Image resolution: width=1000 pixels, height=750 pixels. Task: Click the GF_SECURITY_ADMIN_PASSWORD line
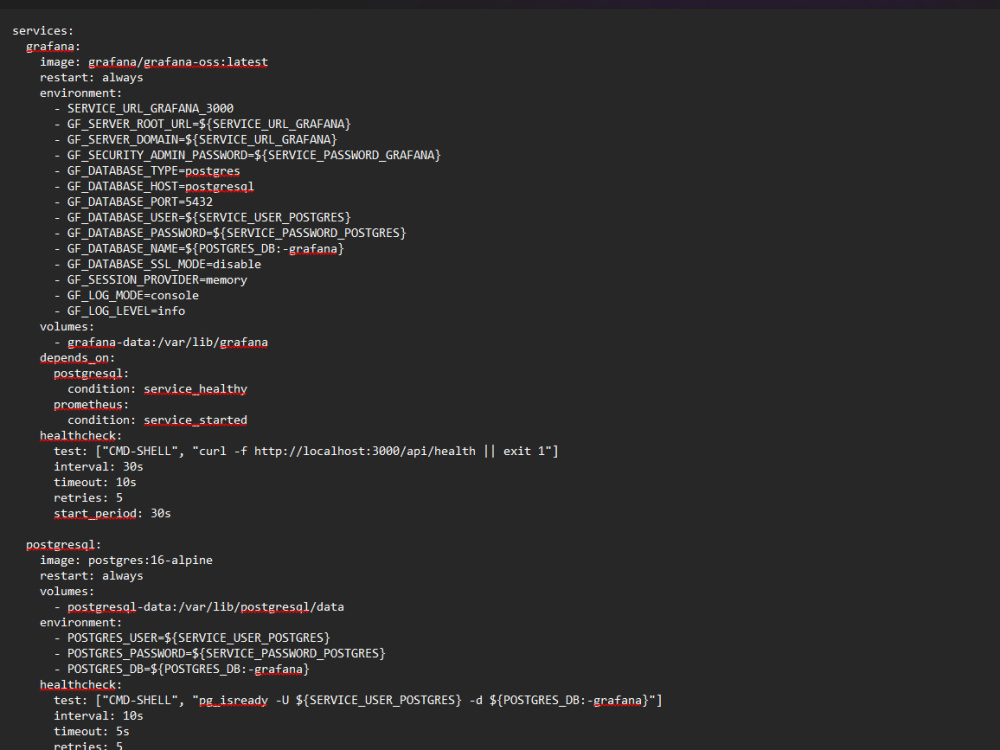(254, 155)
